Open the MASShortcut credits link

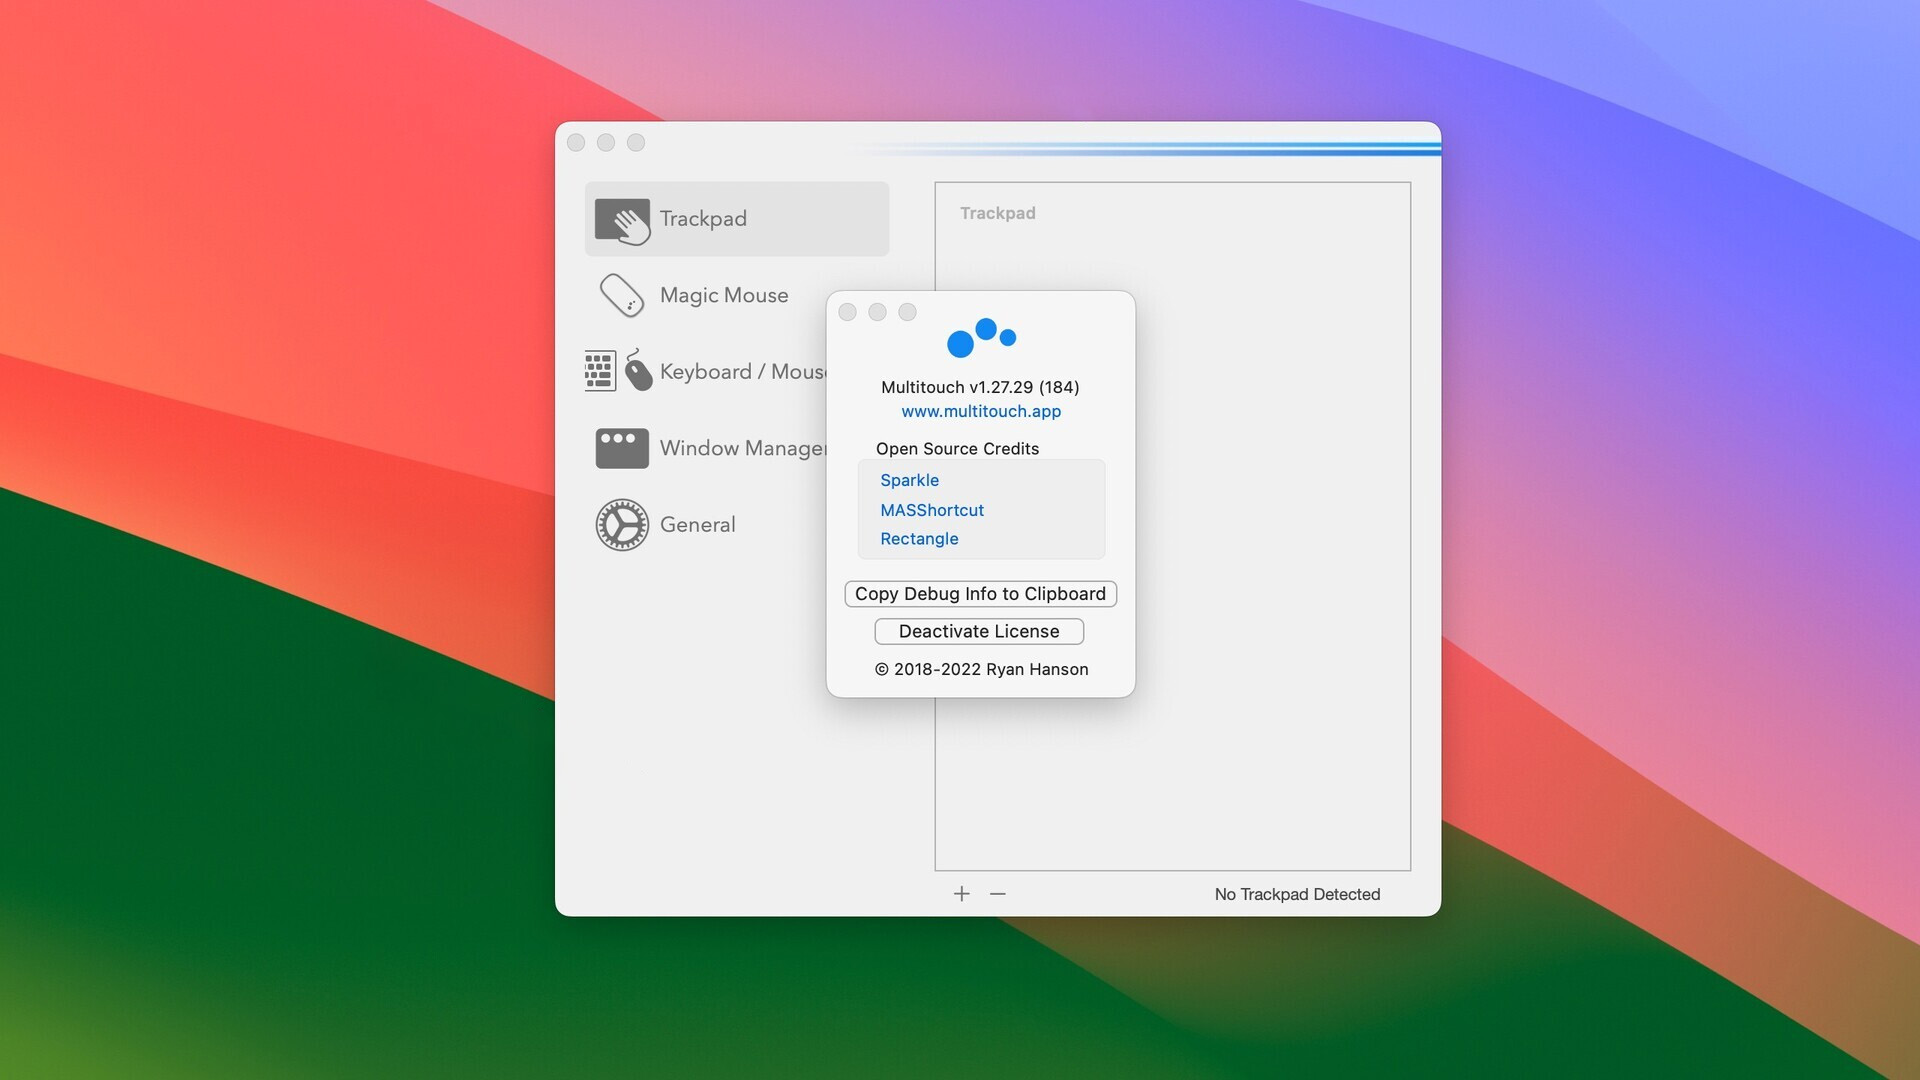tap(931, 510)
